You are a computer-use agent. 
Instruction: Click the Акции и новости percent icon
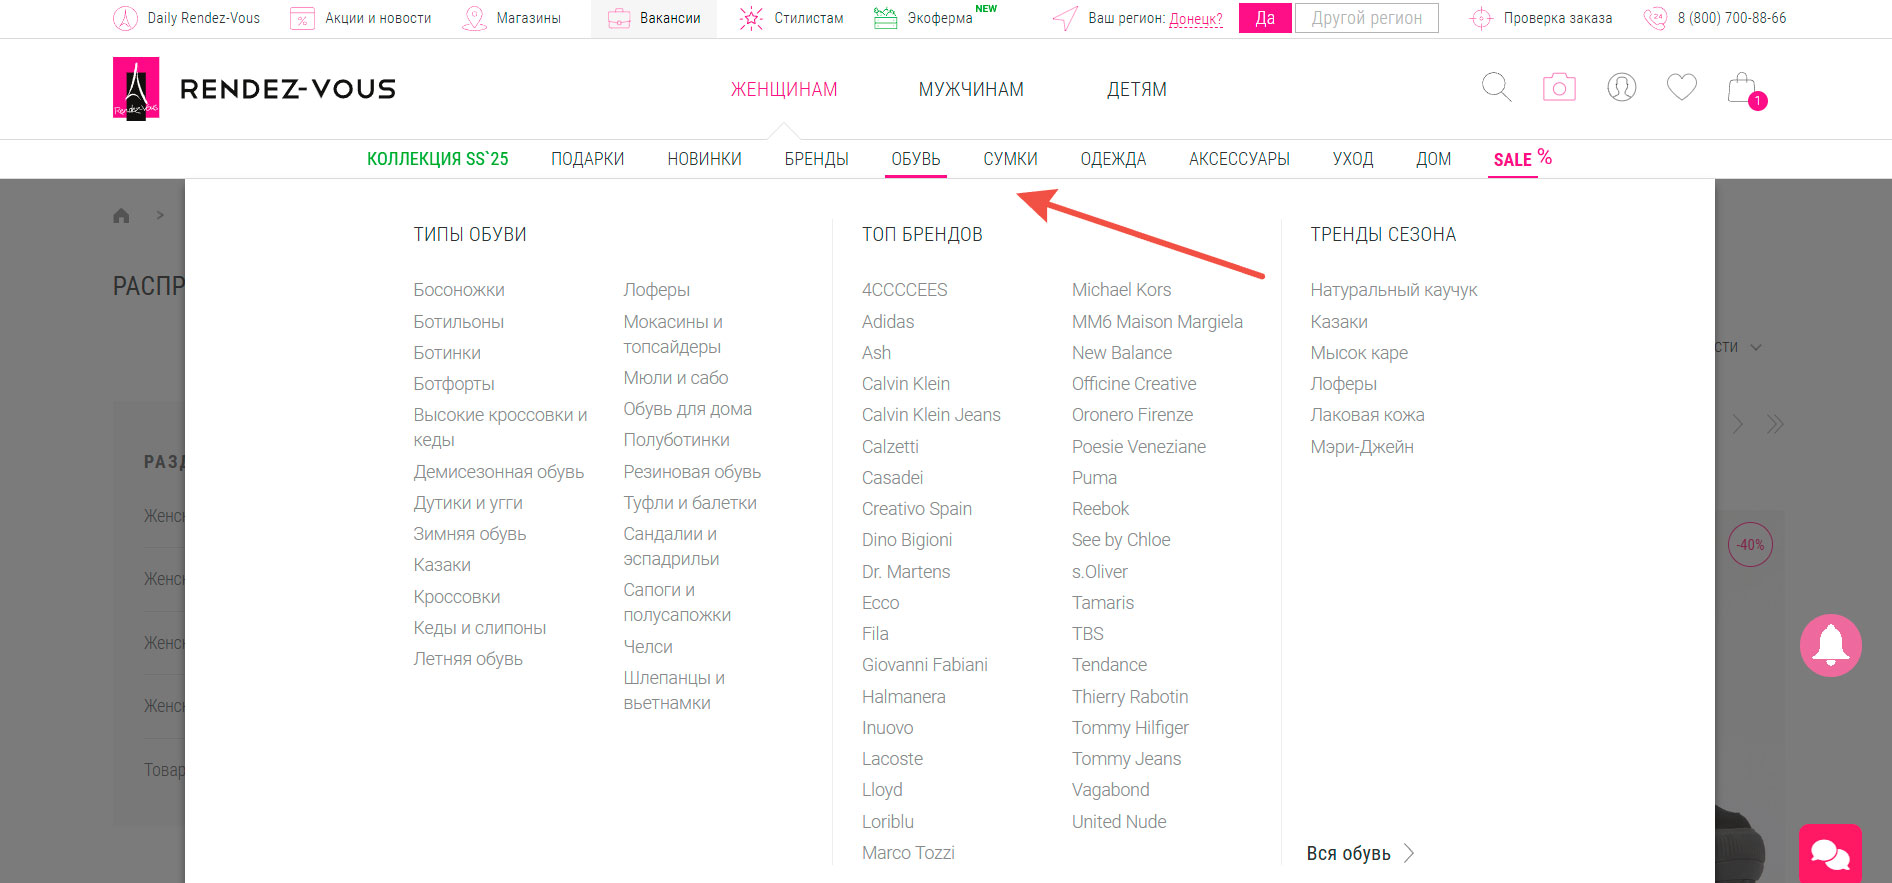click(302, 18)
